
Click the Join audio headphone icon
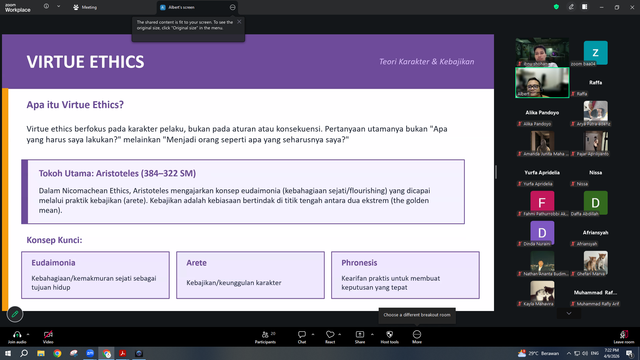click(17, 334)
